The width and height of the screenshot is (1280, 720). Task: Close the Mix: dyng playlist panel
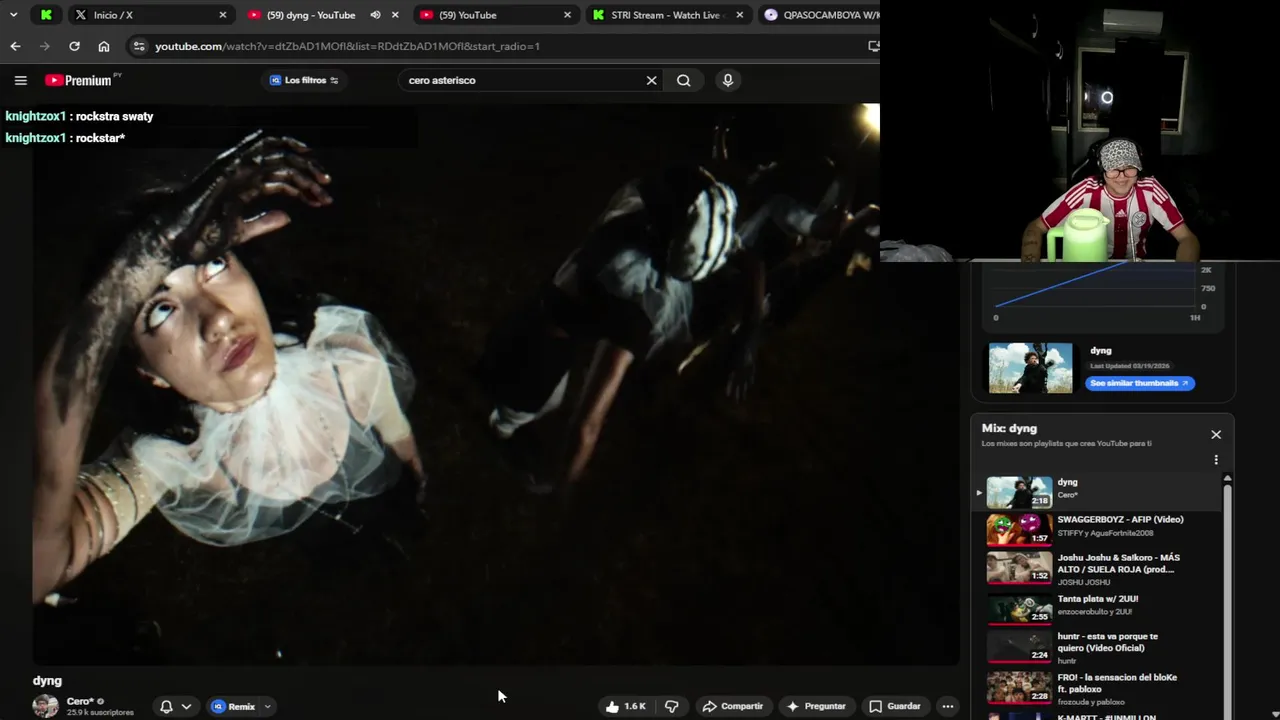click(1216, 434)
